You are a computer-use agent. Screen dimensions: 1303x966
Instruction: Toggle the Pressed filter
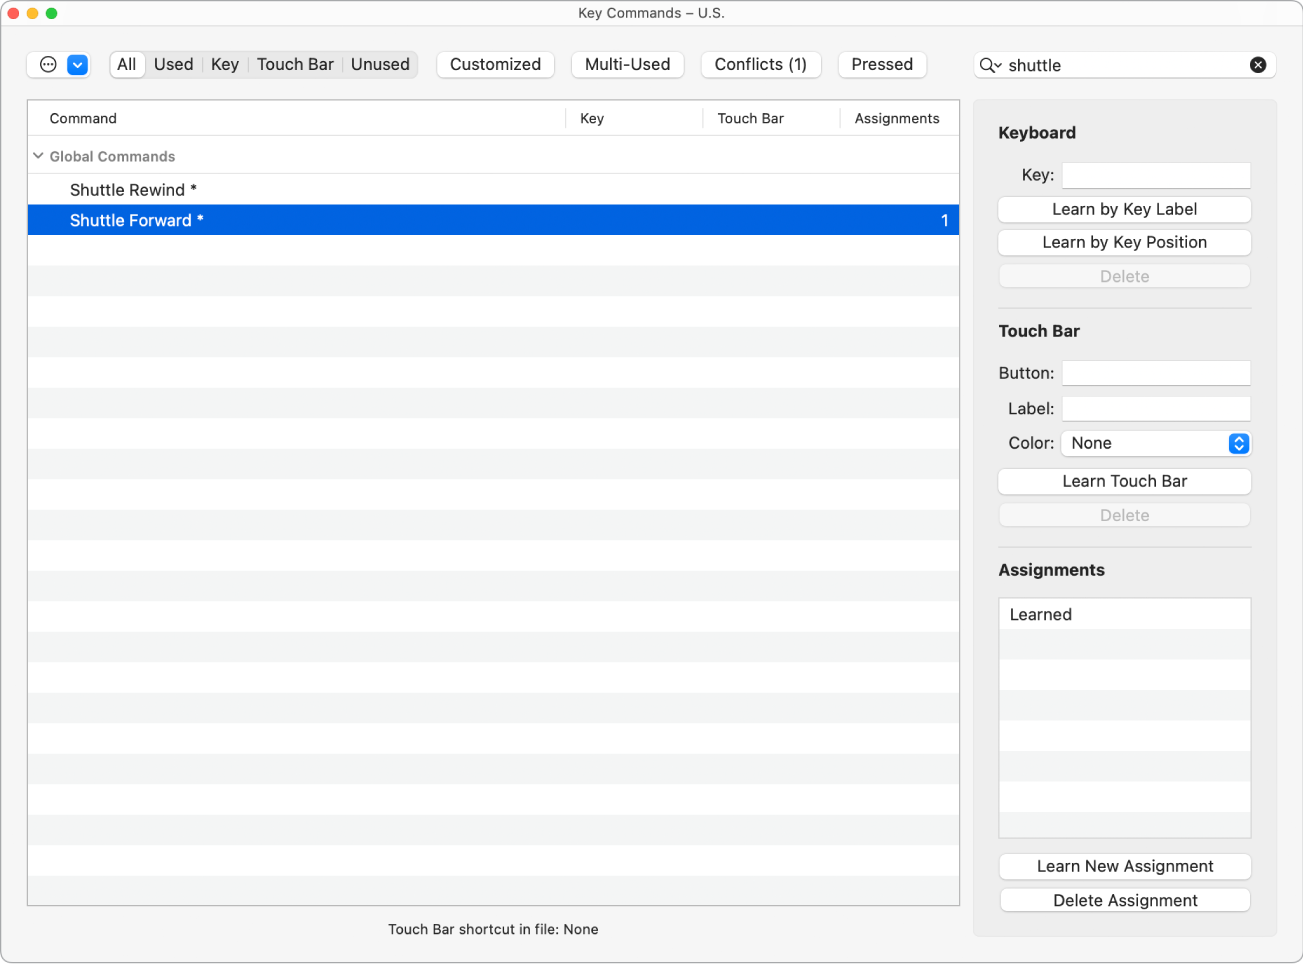tap(882, 64)
